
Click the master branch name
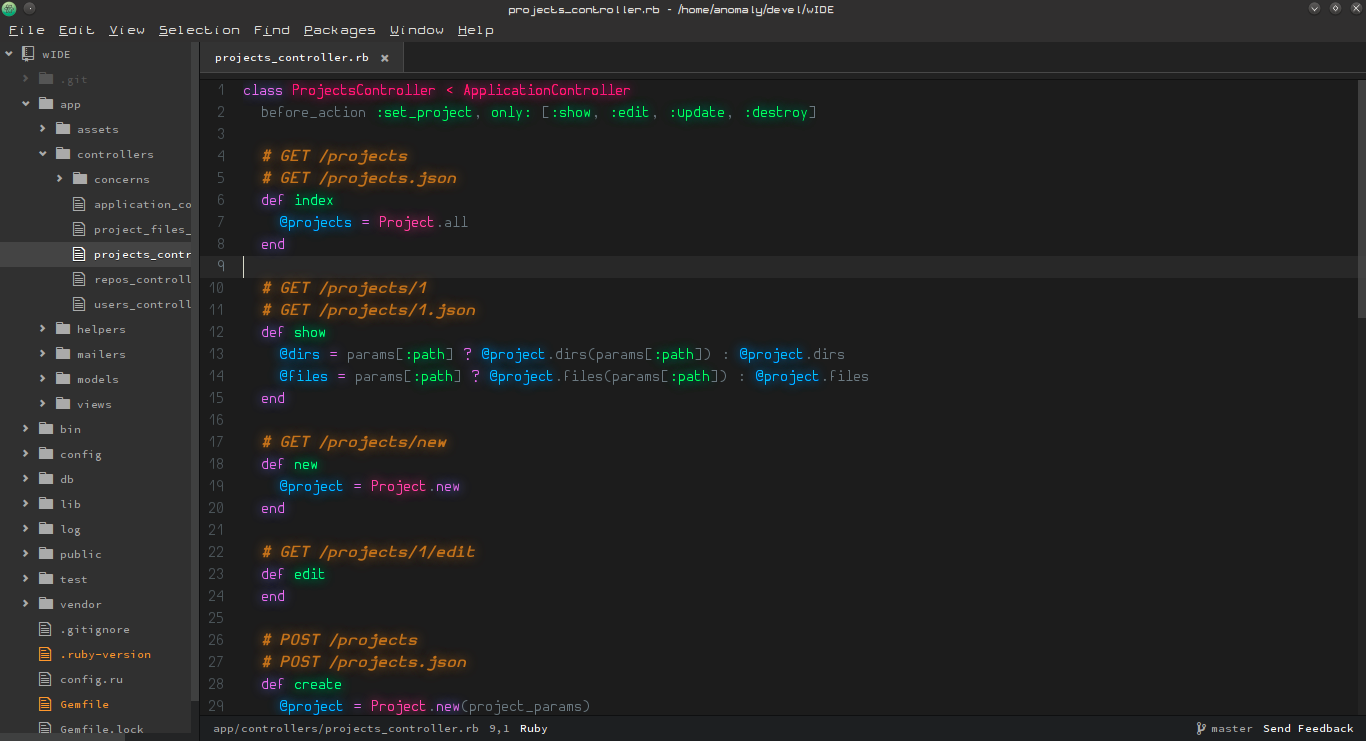(x=1231, y=729)
